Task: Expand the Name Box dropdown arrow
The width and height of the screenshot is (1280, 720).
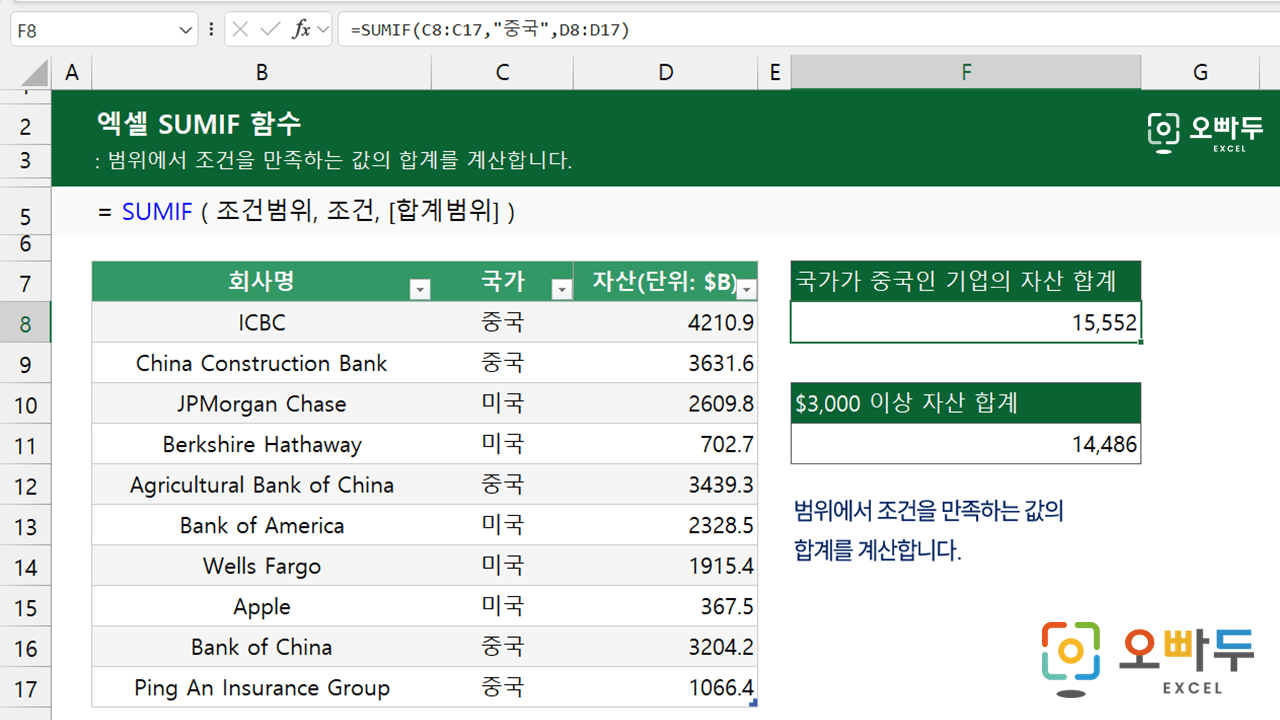Action: (x=186, y=30)
